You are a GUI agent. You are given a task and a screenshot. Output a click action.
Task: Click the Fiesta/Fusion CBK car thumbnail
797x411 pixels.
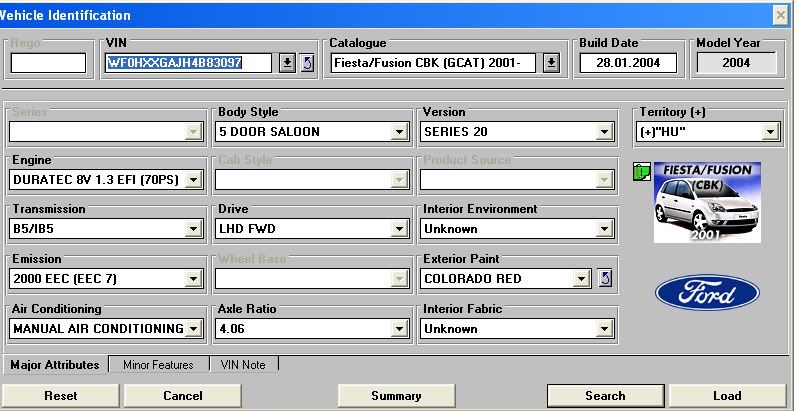click(707, 202)
